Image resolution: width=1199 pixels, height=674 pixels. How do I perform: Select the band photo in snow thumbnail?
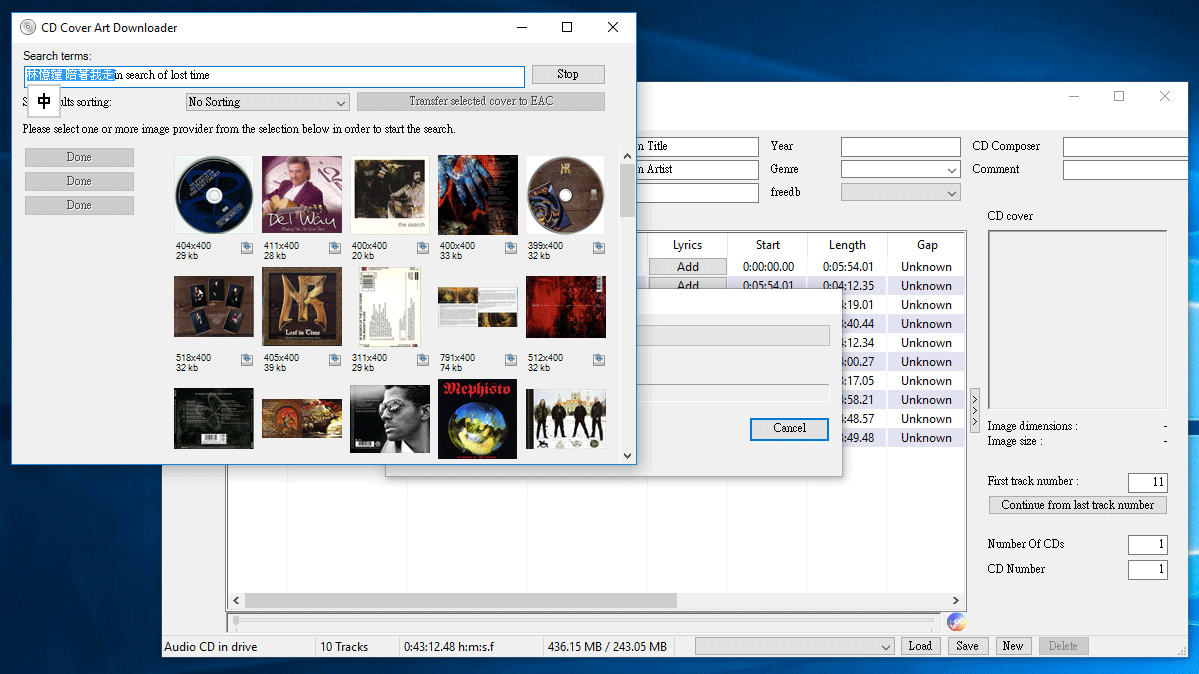566,418
